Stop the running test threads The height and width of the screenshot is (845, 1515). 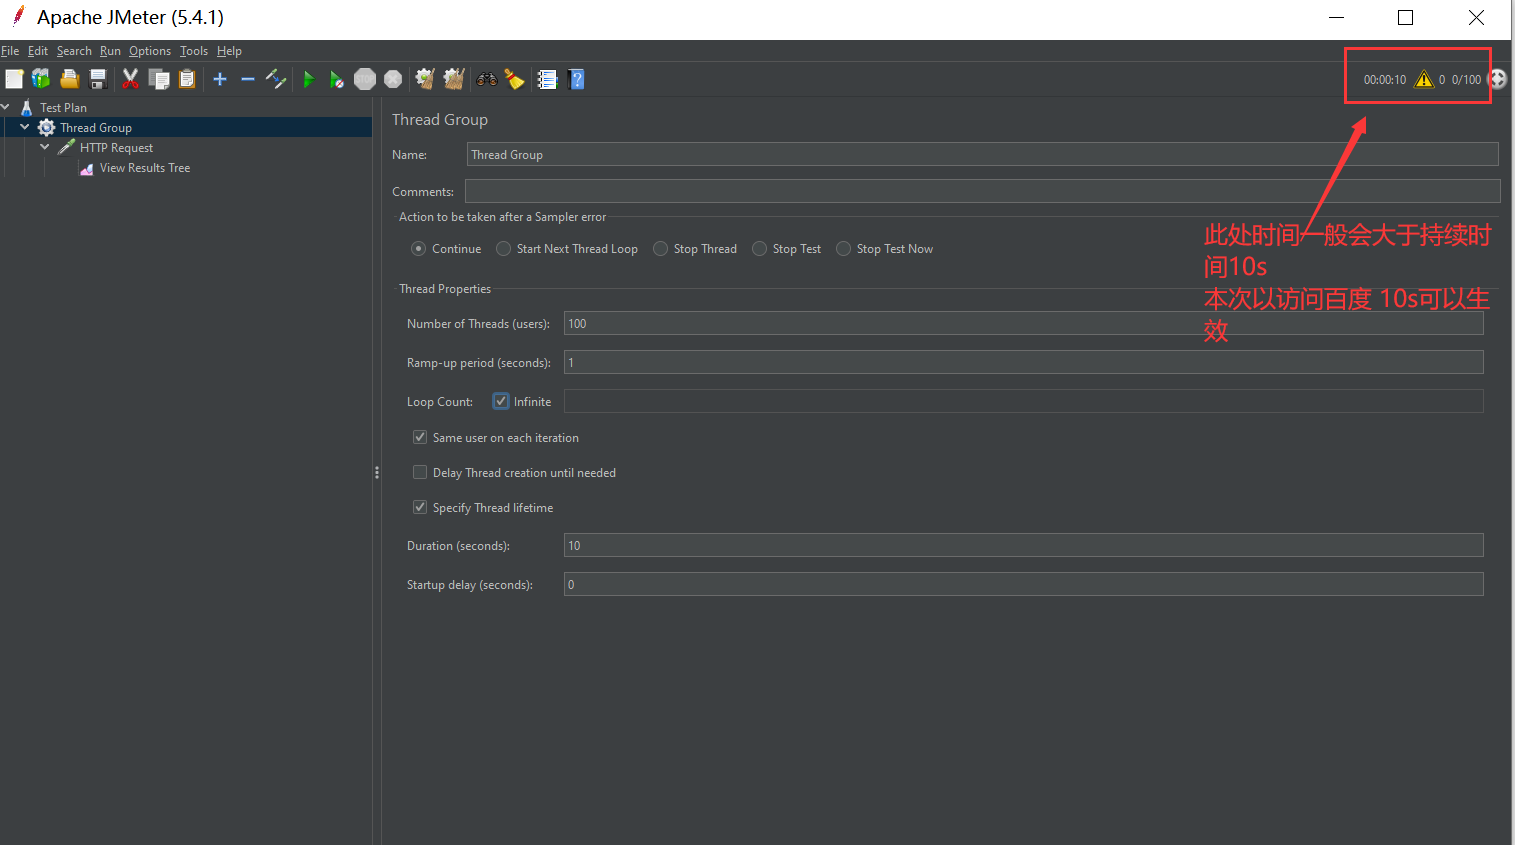pyautogui.click(x=365, y=79)
